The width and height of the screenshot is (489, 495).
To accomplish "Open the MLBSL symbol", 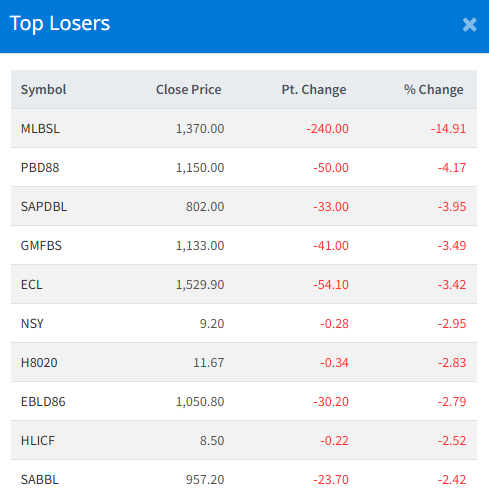I will pos(40,128).
